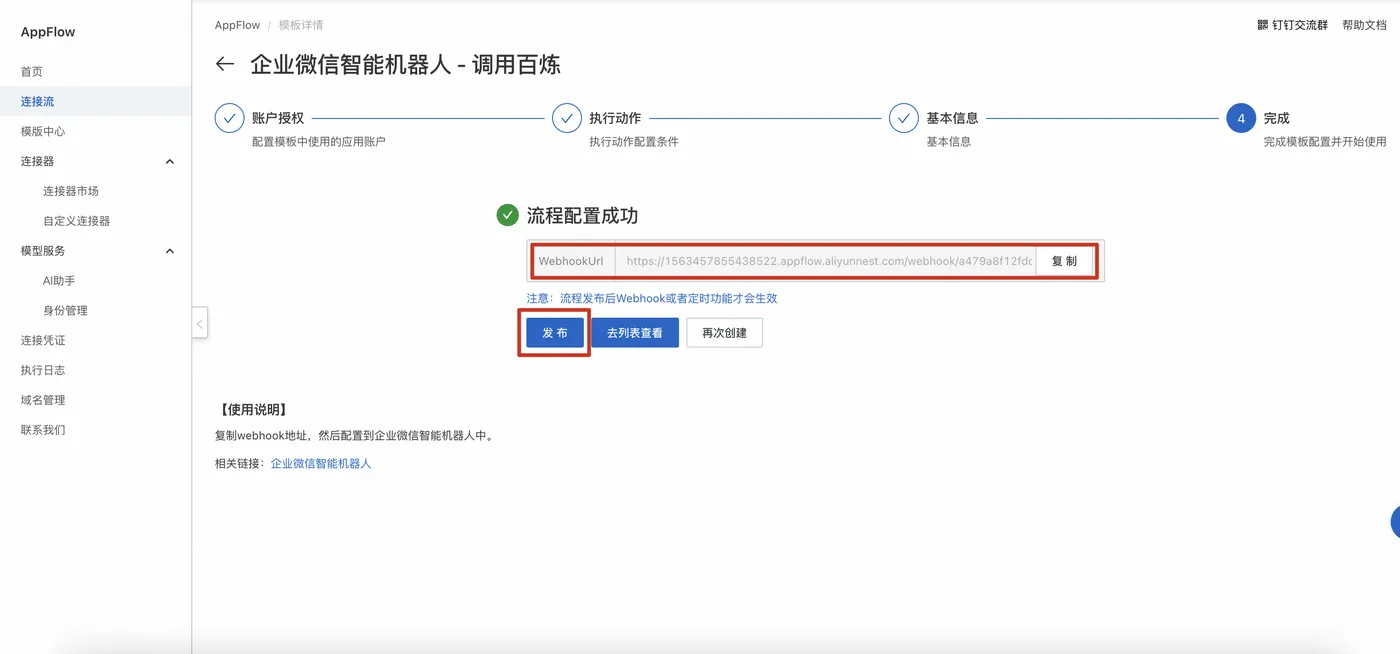The width and height of the screenshot is (1400, 654).
Task: Click the step 4 完成 circle
Action: tap(1241, 118)
